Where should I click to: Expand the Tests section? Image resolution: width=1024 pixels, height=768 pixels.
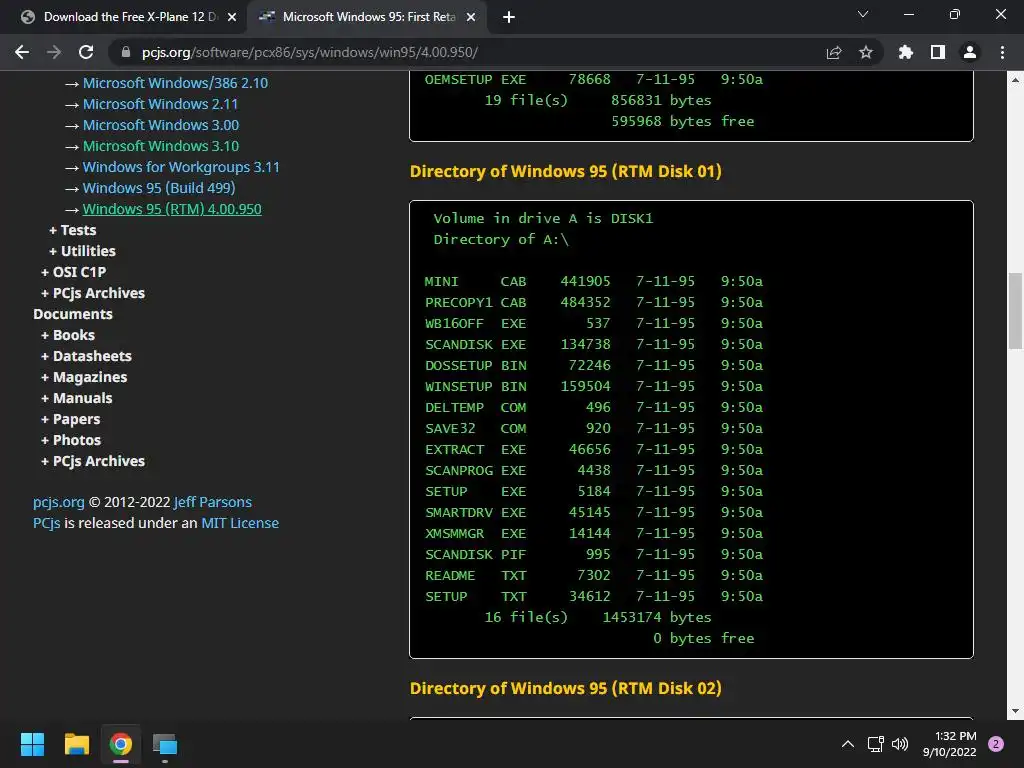(72, 230)
